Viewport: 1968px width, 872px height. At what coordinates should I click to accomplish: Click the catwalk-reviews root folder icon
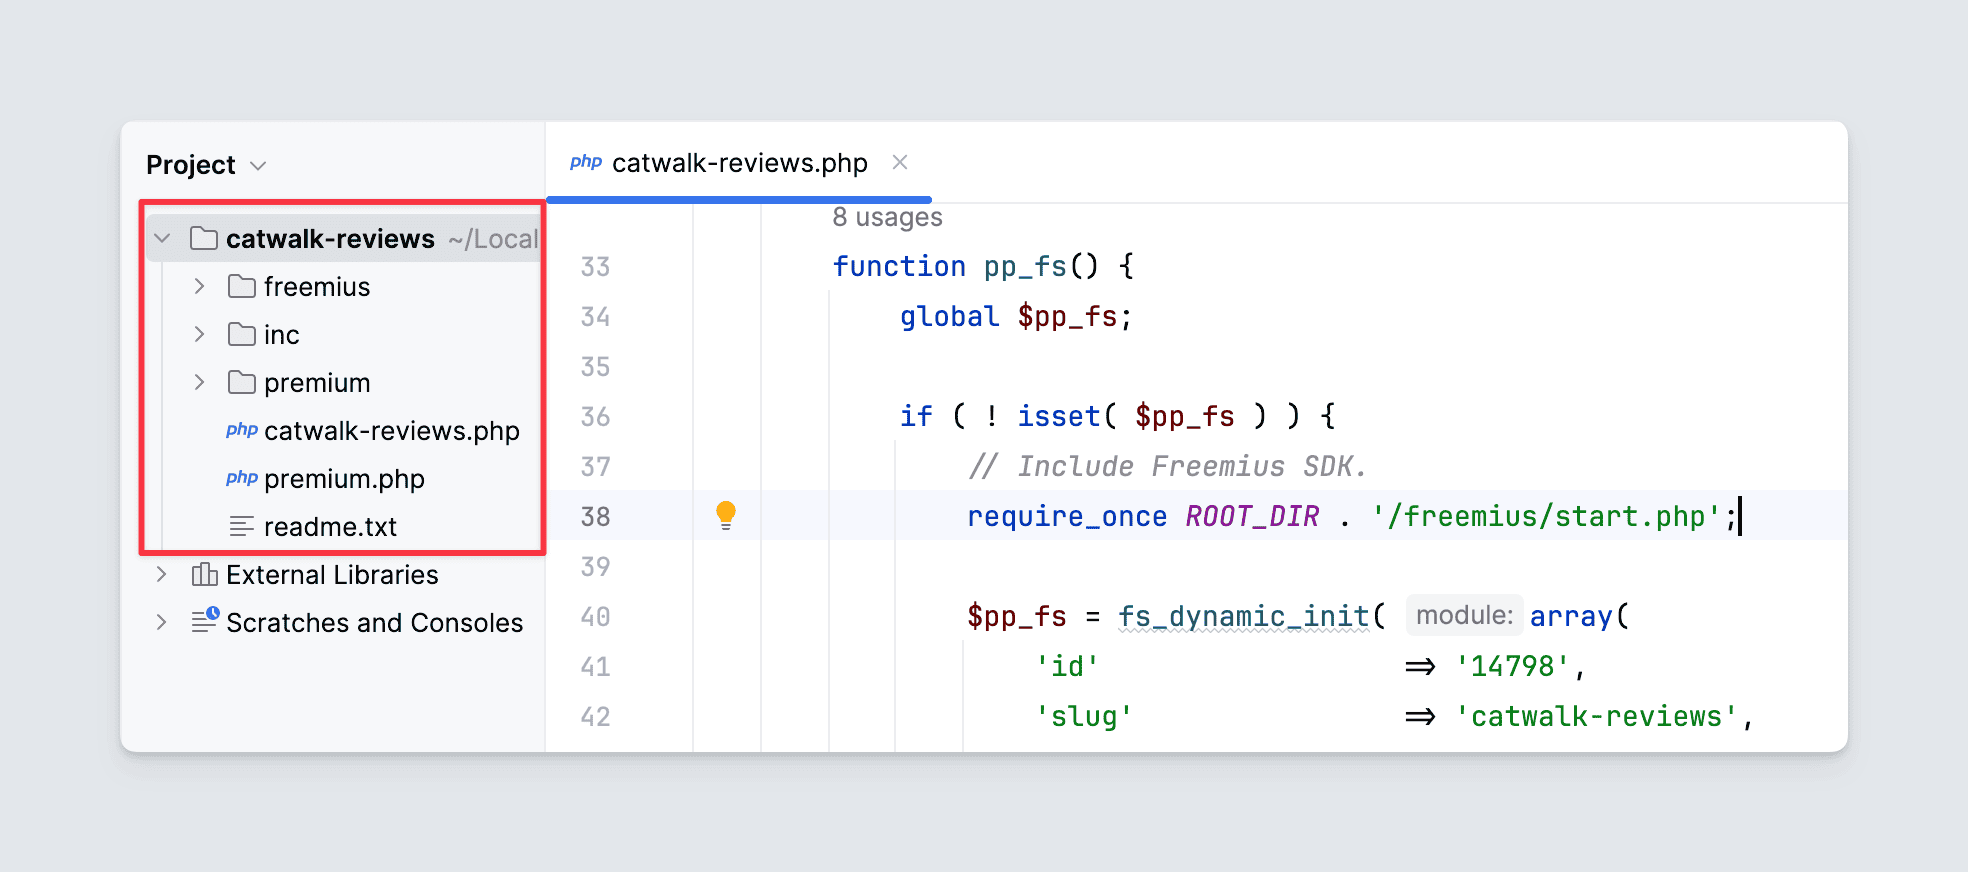point(204,239)
